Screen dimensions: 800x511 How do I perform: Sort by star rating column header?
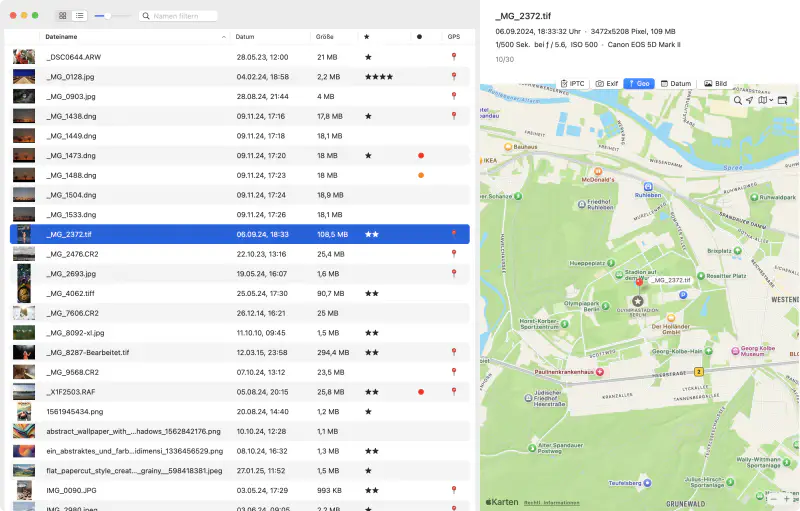(x=367, y=37)
